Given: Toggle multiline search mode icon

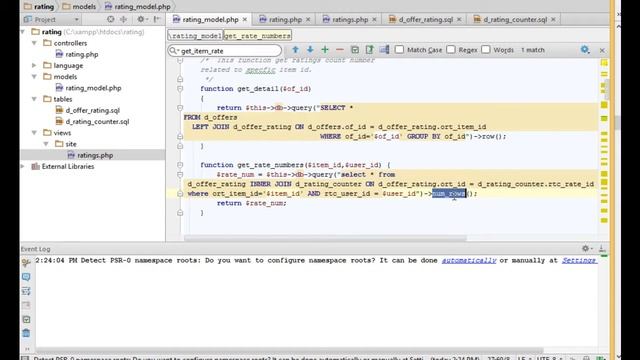Looking at the screenshot, I should coord(384,50).
